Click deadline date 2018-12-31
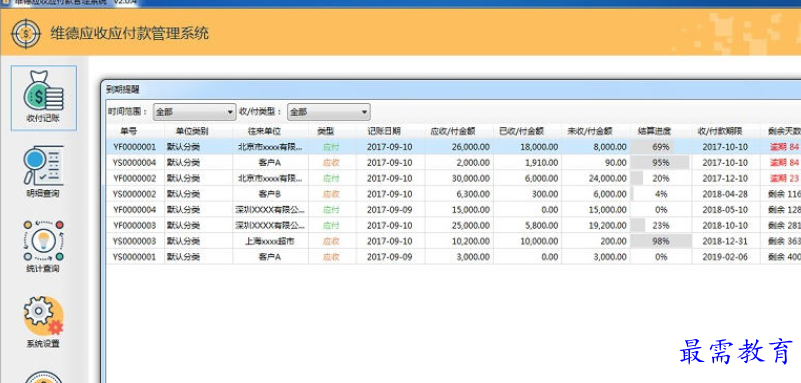Image resolution: width=801 pixels, height=383 pixels. click(x=725, y=241)
